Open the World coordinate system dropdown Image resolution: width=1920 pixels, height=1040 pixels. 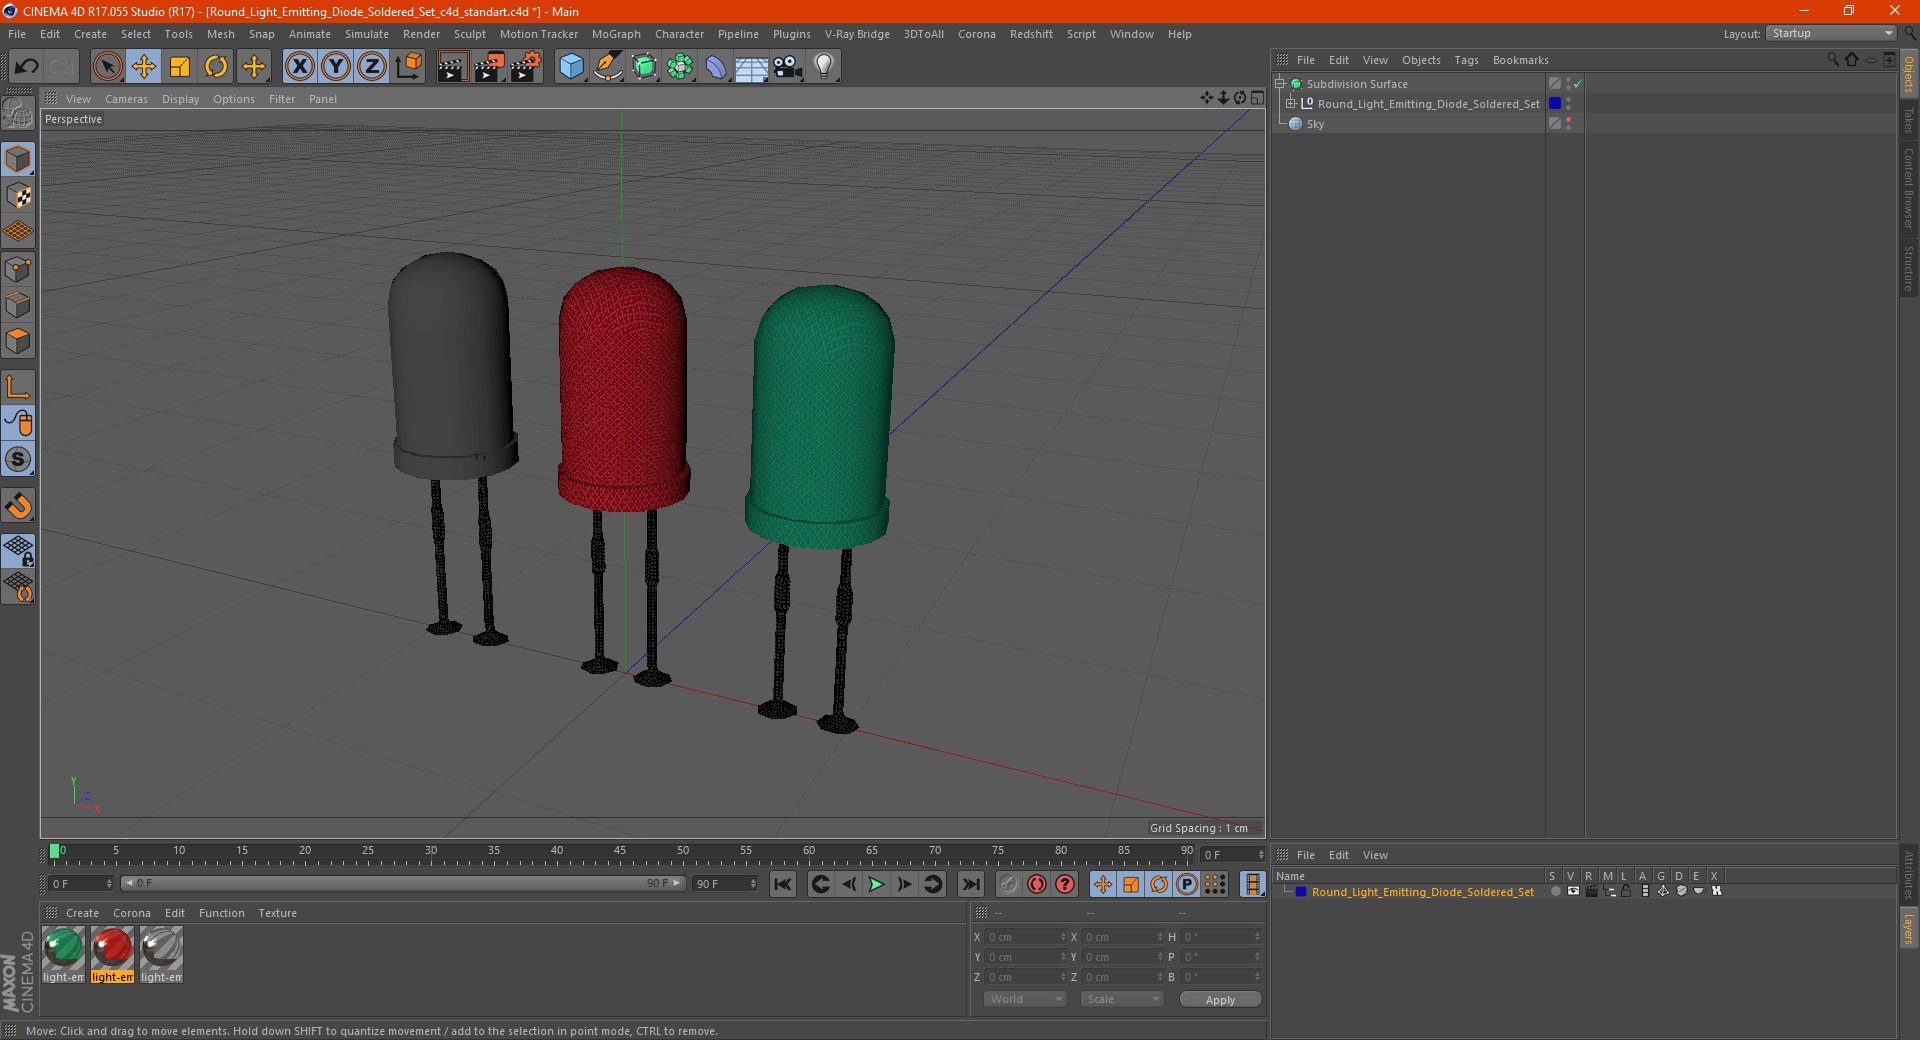pos(1024,999)
